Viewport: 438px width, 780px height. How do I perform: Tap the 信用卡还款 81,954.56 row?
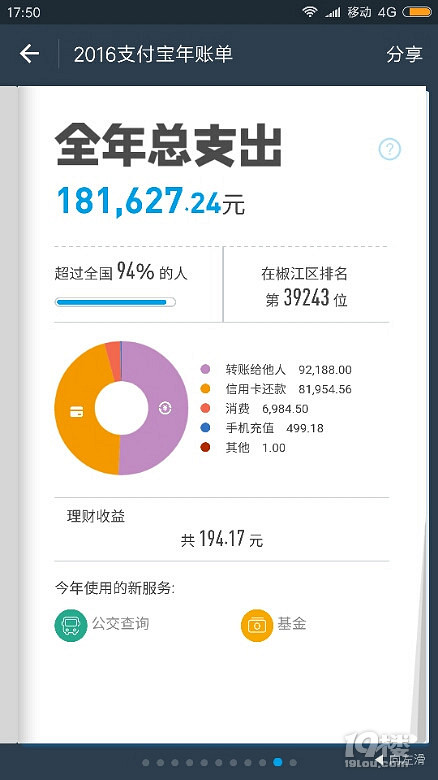tap(276, 389)
